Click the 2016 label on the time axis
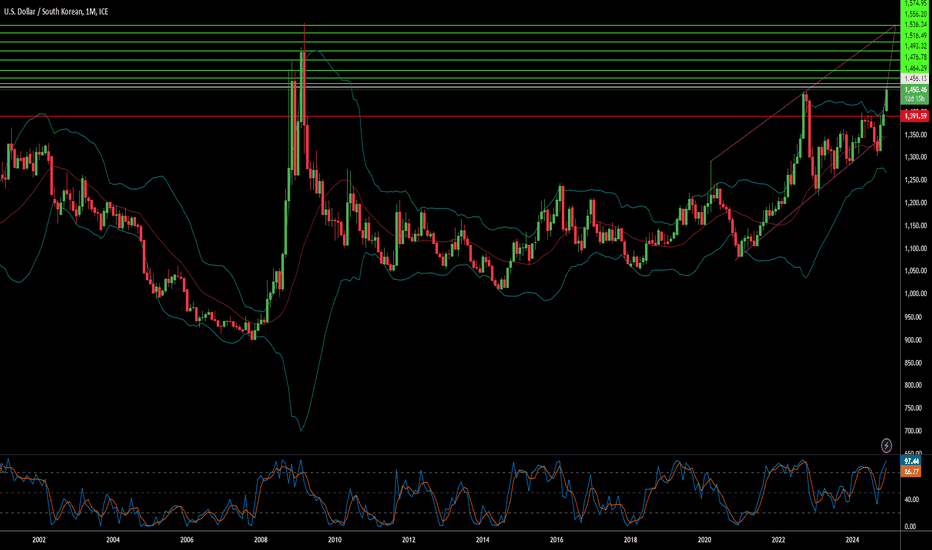This screenshot has height=550, width=932. tap(556, 540)
